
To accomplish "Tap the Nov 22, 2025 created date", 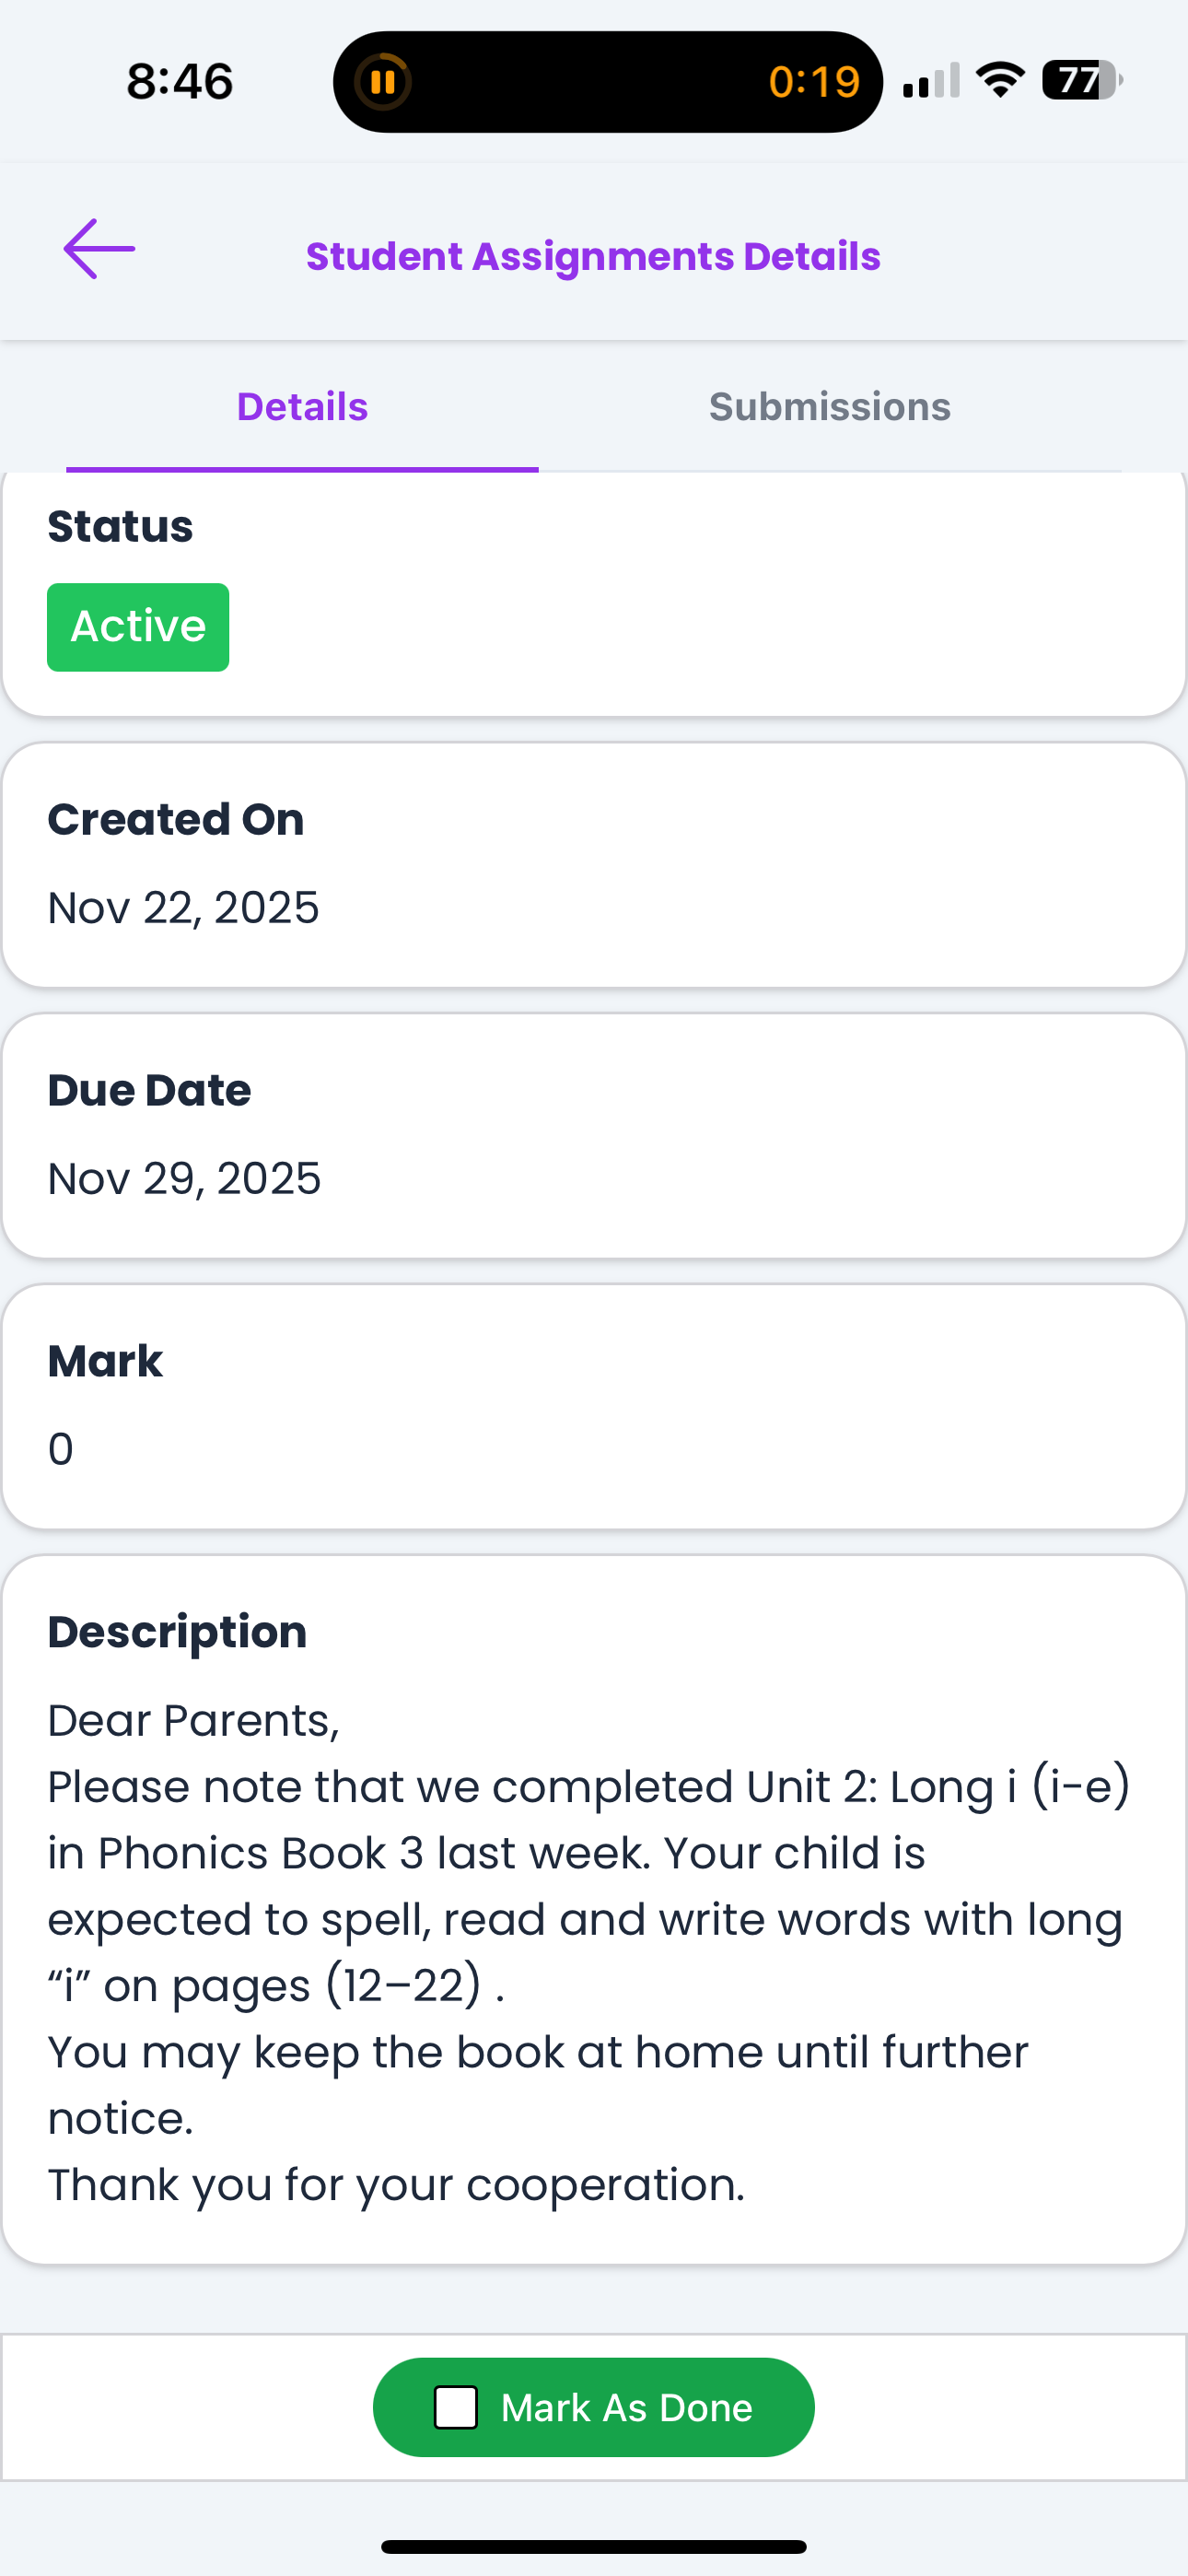I will point(184,908).
